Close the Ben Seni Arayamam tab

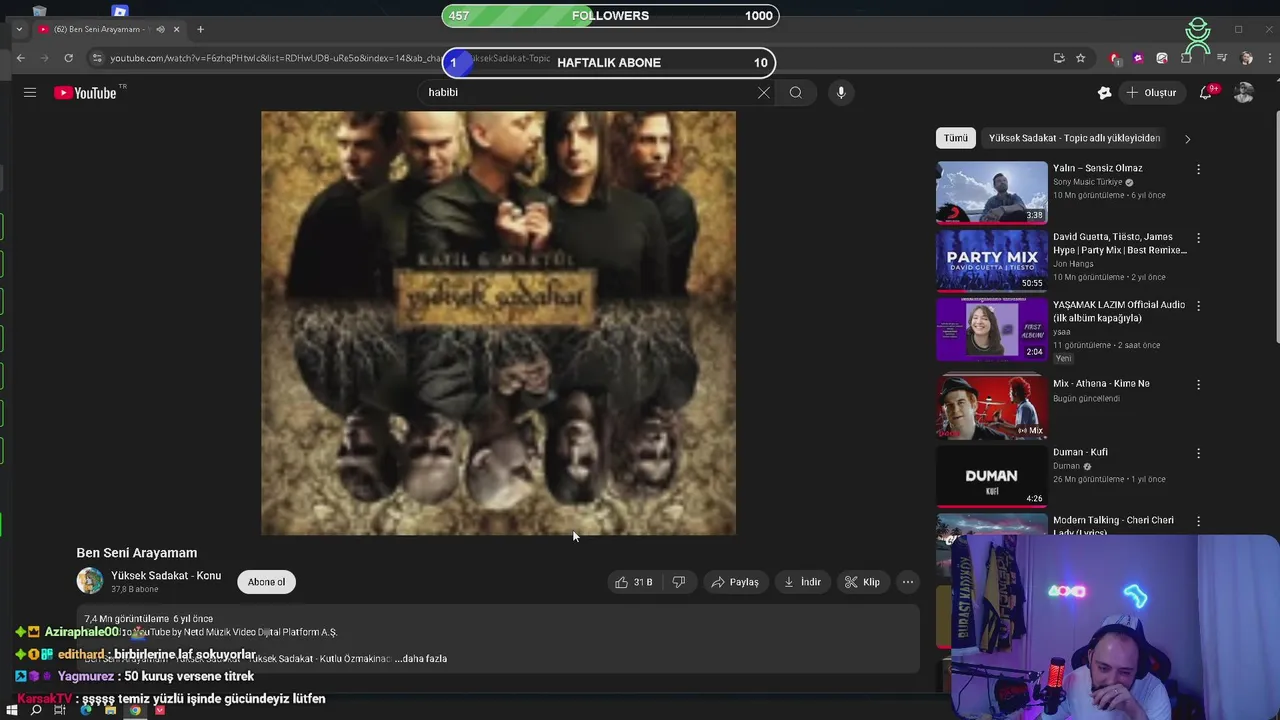point(177,29)
